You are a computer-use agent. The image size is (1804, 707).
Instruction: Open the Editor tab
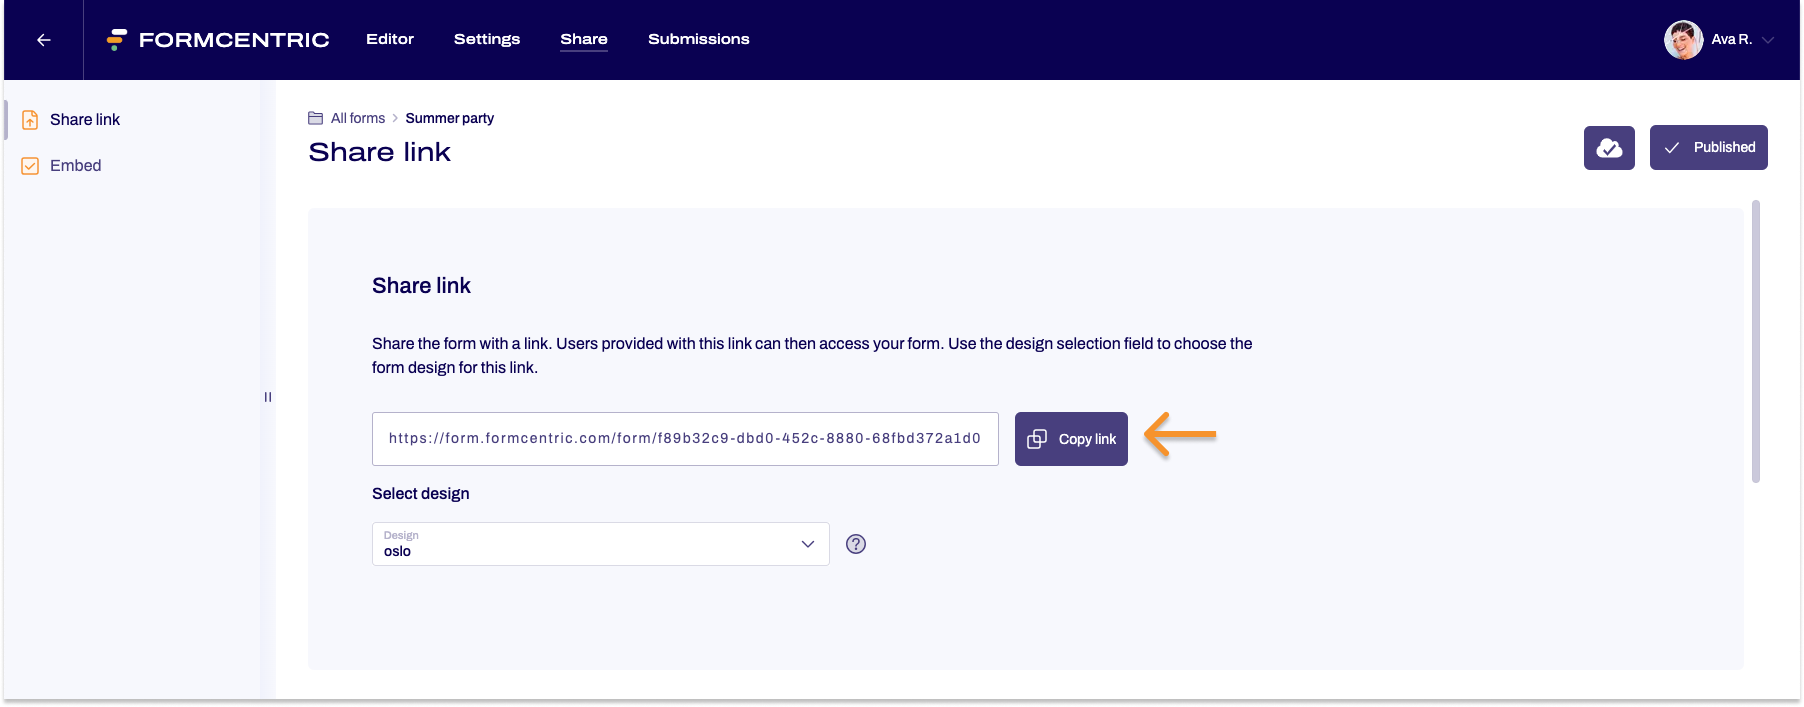389,39
